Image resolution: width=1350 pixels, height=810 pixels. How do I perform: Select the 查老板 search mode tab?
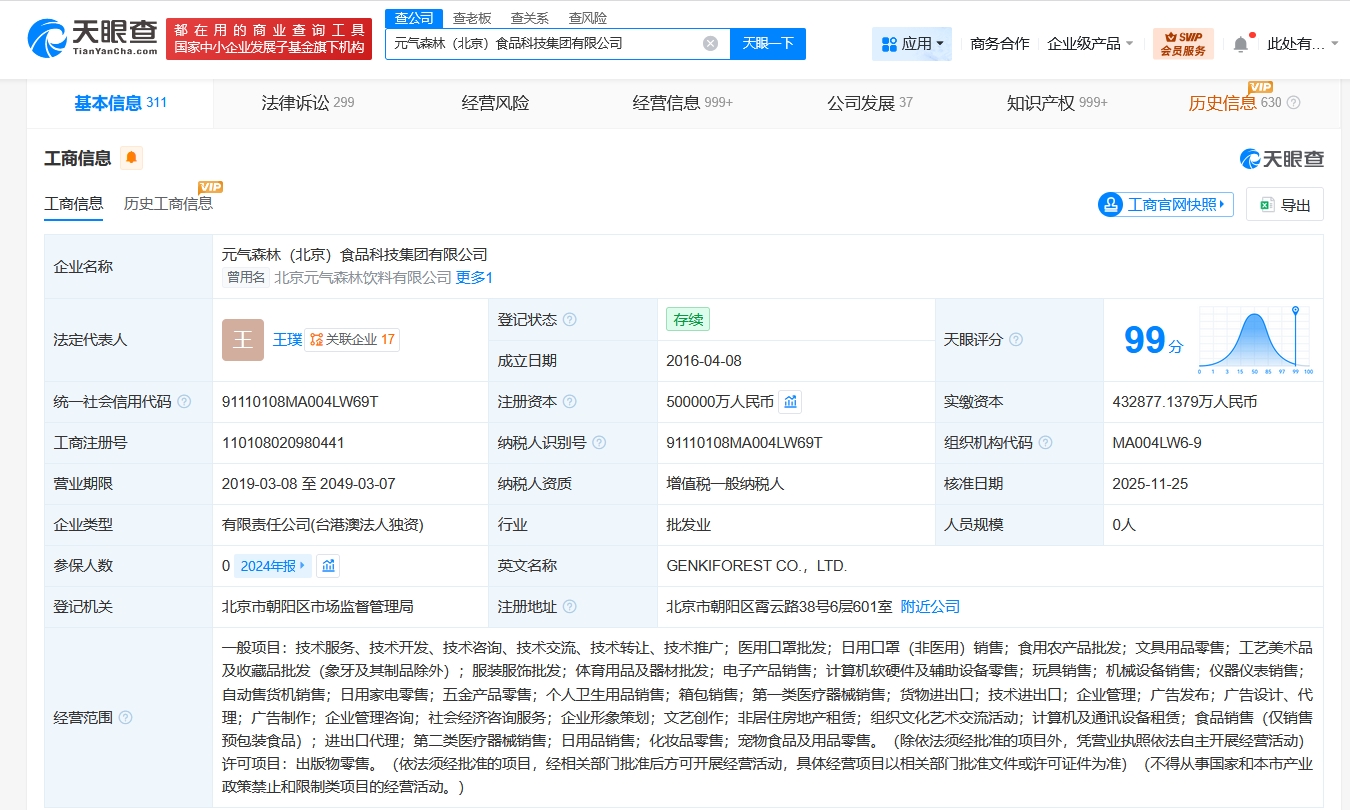click(x=472, y=18)
